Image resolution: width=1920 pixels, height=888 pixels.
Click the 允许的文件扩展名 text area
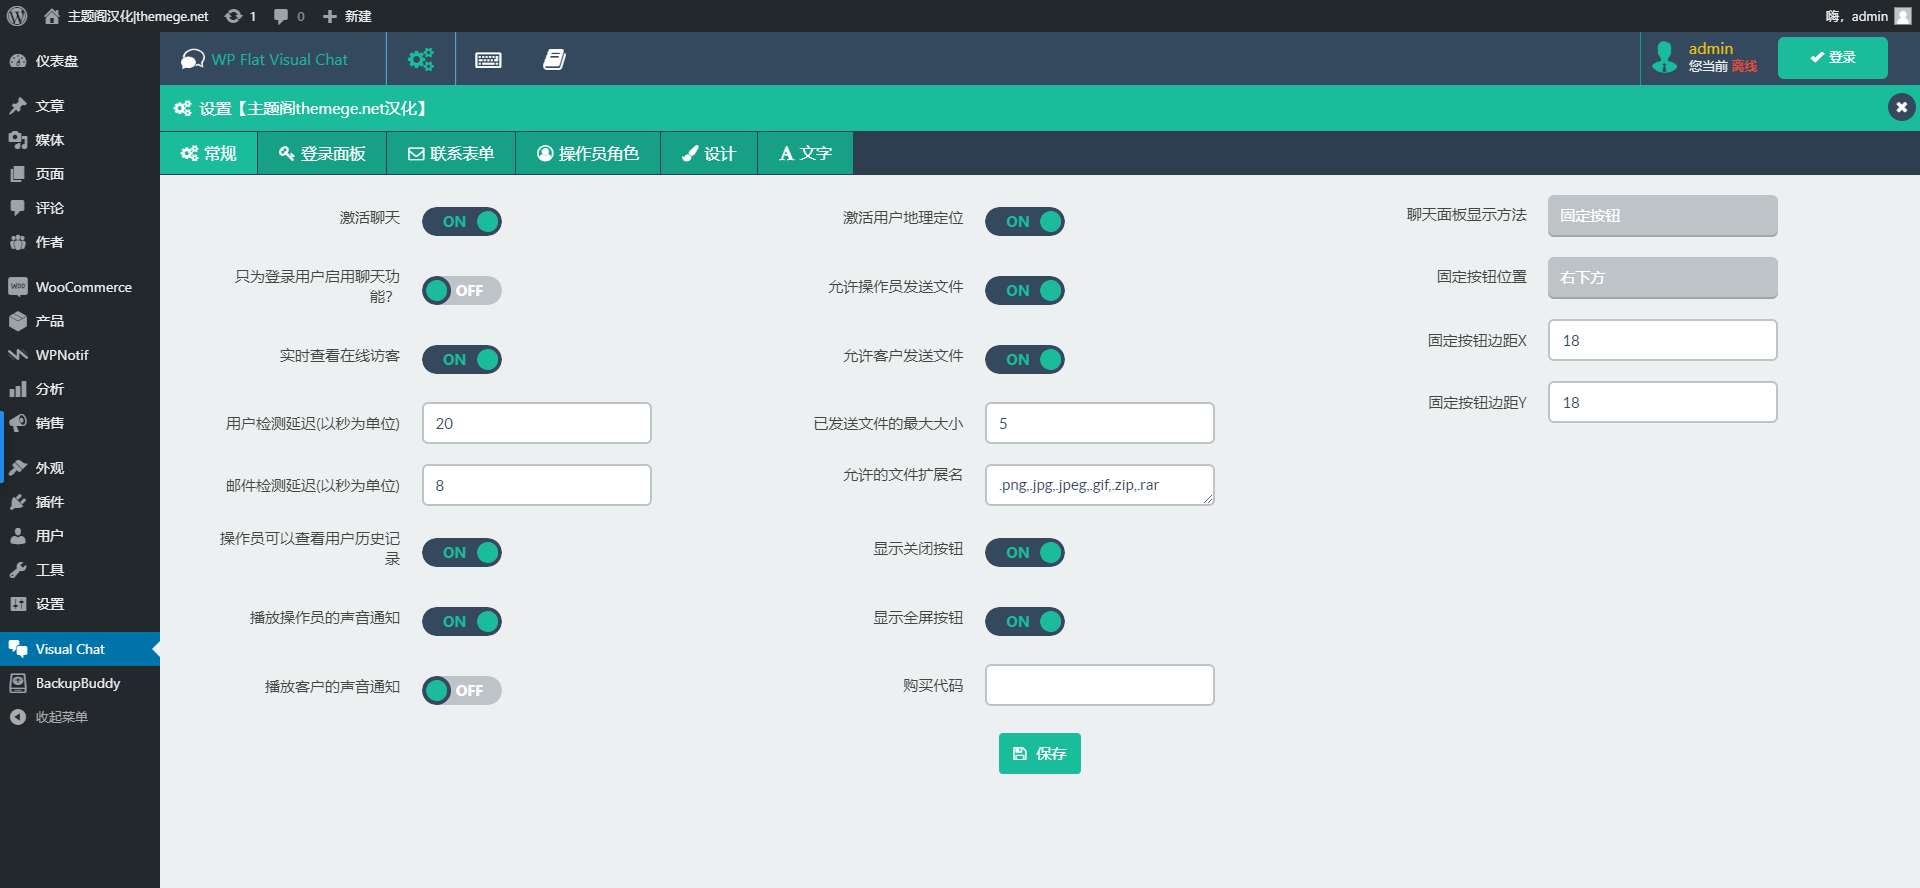click(x=1100, y=485)
